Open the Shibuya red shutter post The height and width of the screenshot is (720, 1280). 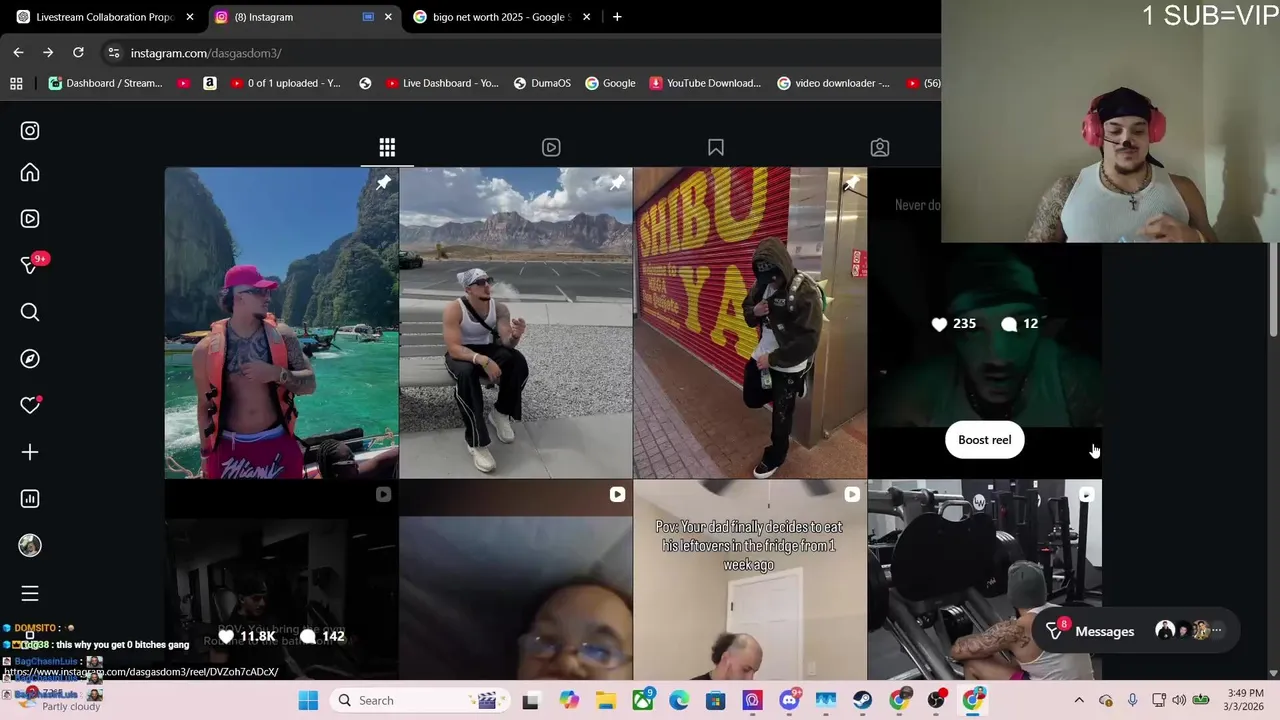pos(750,323)
